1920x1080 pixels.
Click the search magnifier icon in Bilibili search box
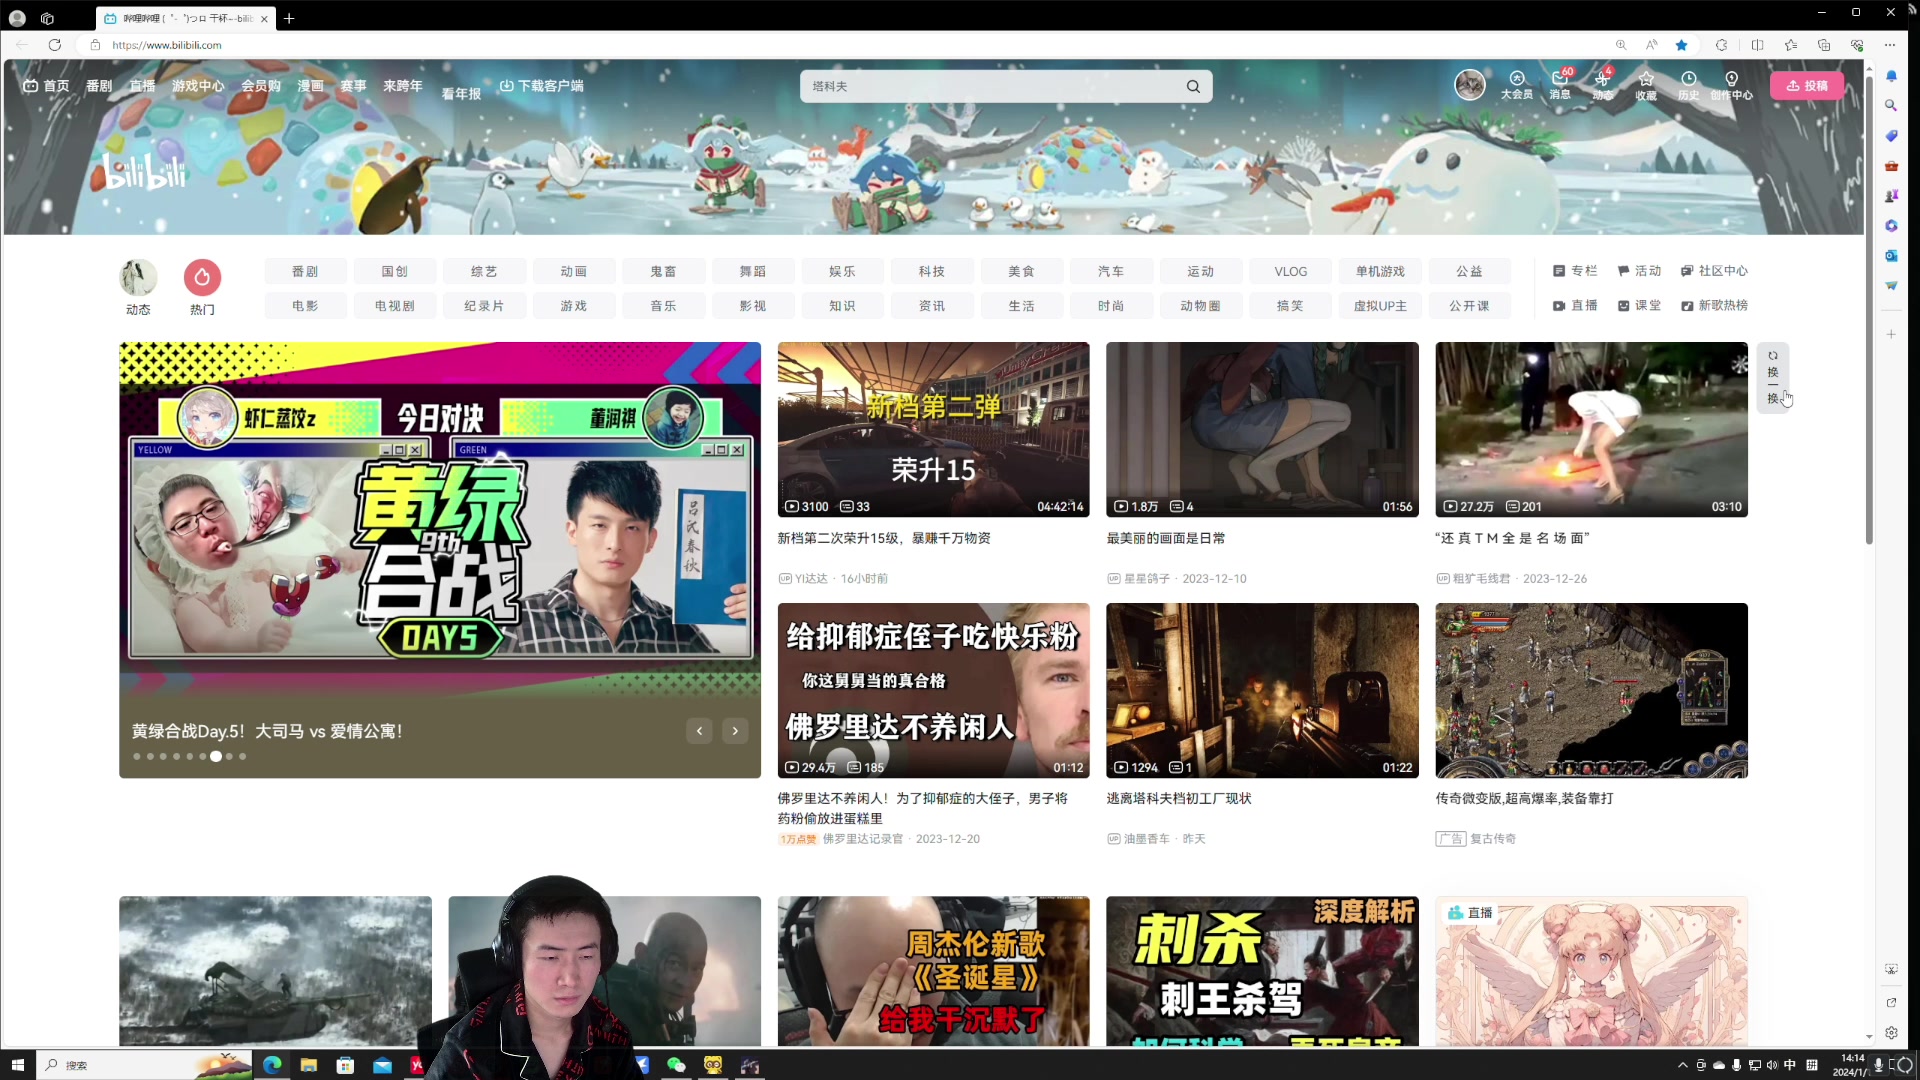point(1193,86)
